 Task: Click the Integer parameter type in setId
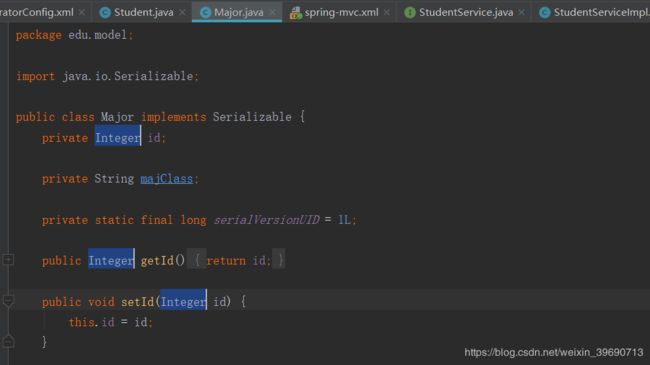[183, 301]
